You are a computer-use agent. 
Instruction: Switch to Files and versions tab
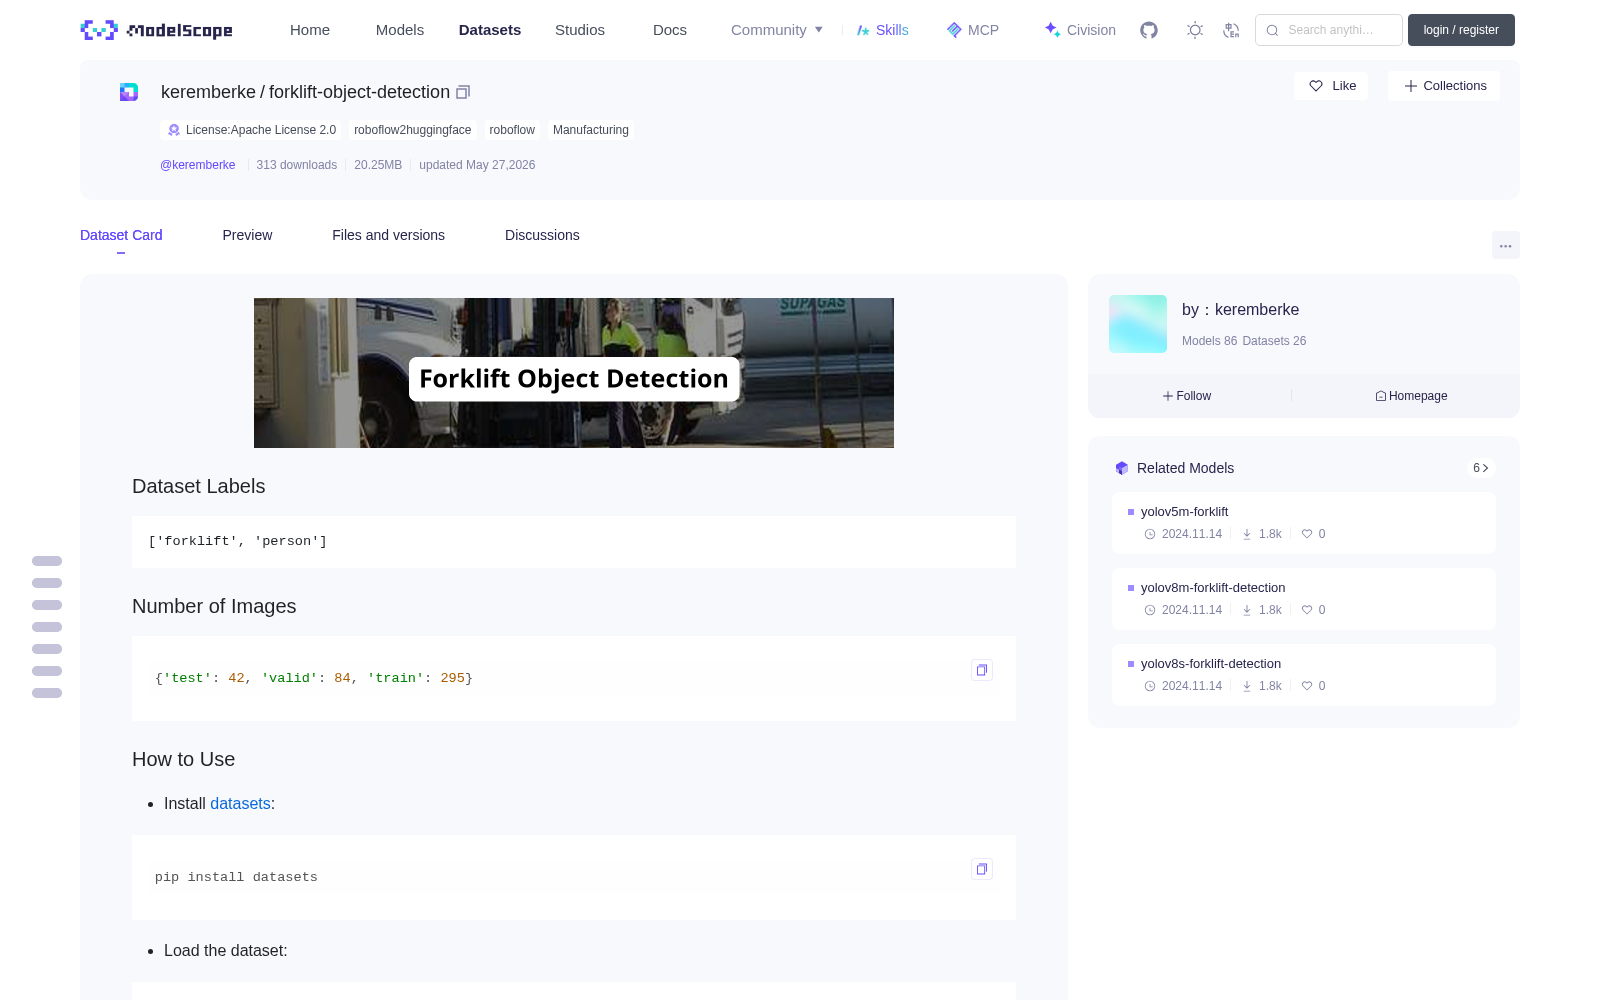click(x=388, y=235)
